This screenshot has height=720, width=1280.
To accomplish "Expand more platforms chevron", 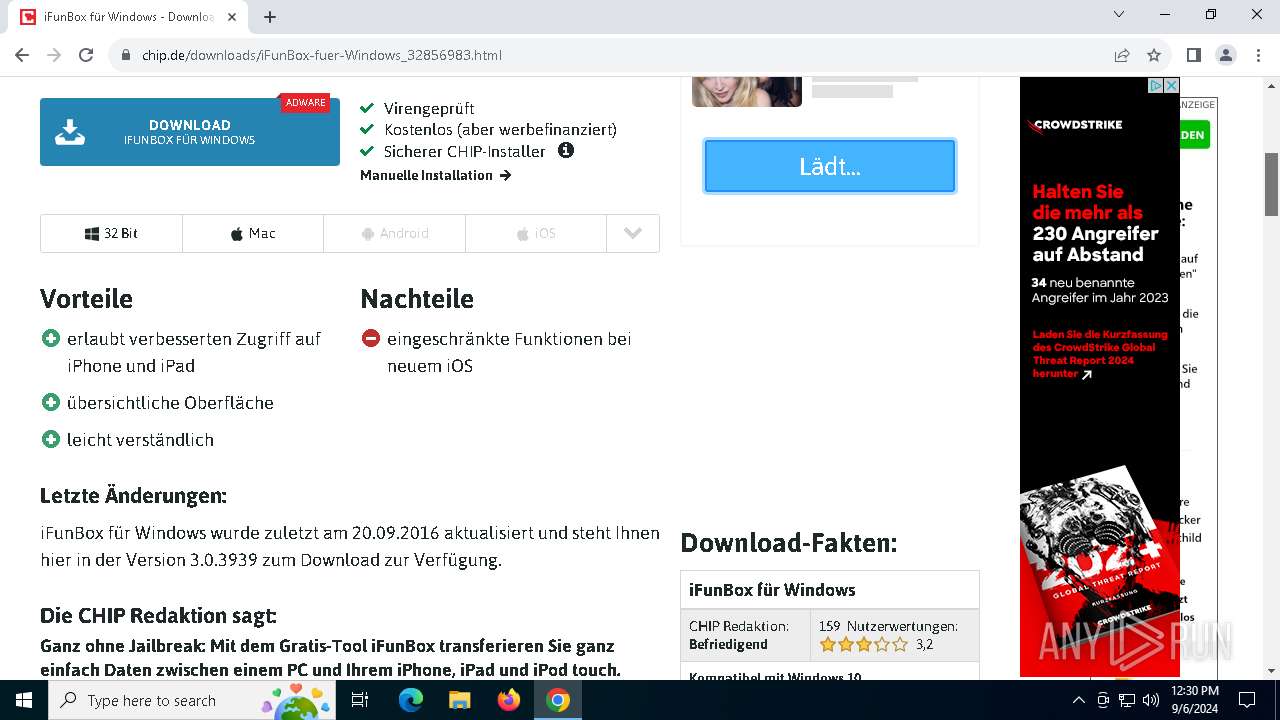I will pyautogui.click(x=633, y=233).
